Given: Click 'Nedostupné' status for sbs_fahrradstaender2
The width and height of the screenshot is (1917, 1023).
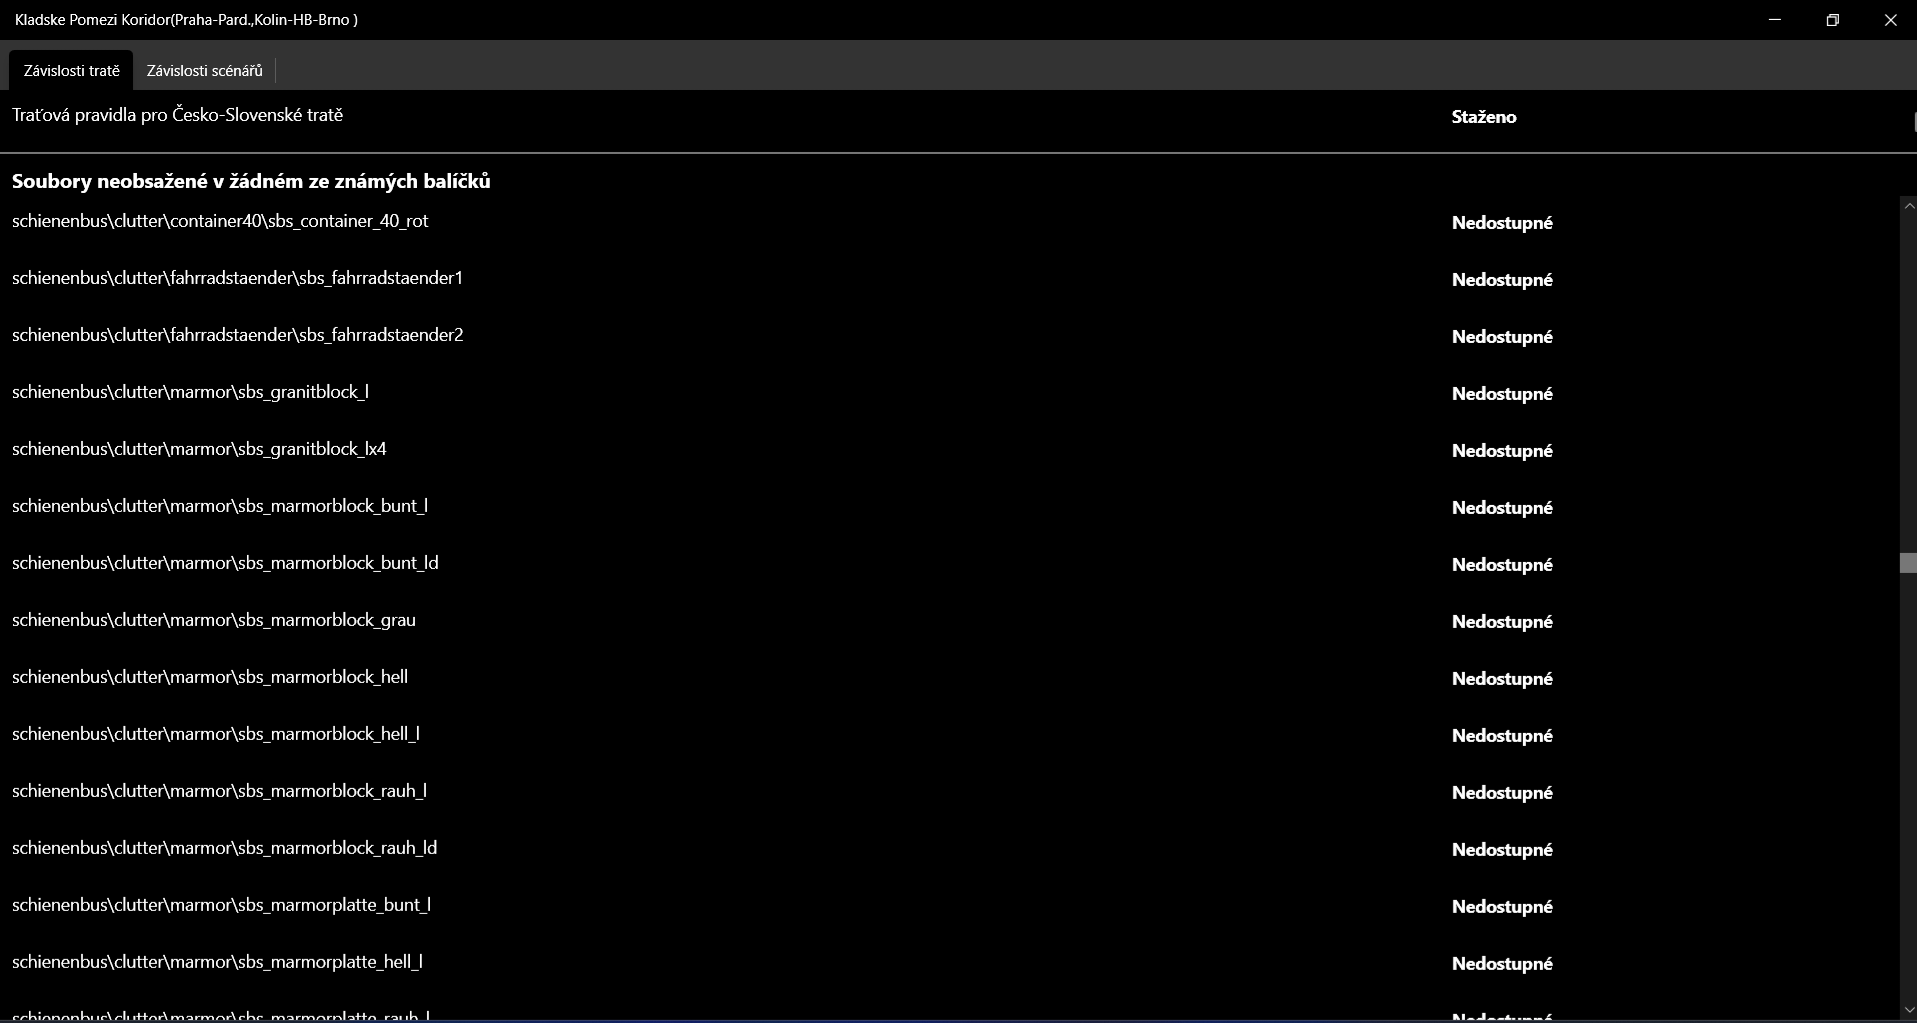Looking at the screenshot, I should [1502, 337].
